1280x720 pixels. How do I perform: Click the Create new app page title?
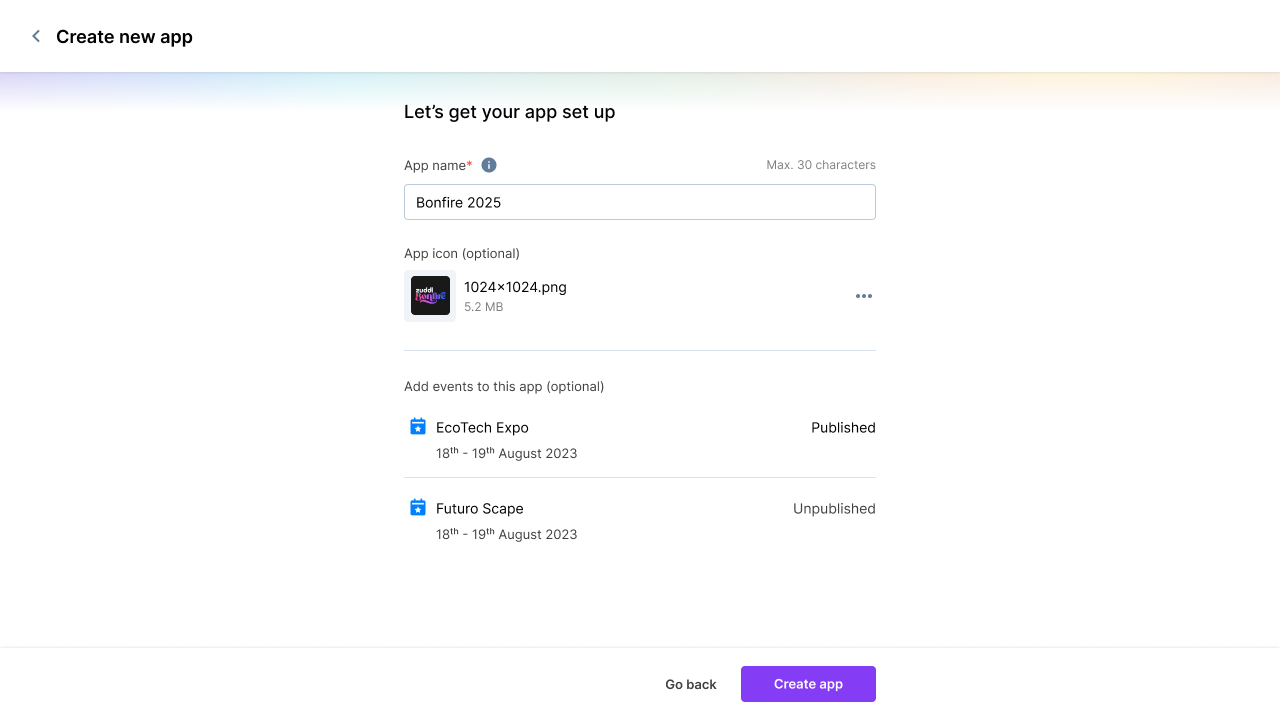tap(124, 37)
